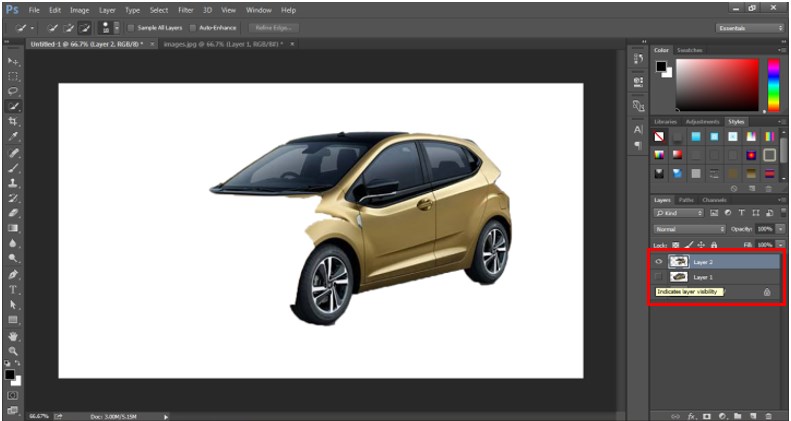Click the delete layer trash icon

pyautogui.click(x=768, y=414)
